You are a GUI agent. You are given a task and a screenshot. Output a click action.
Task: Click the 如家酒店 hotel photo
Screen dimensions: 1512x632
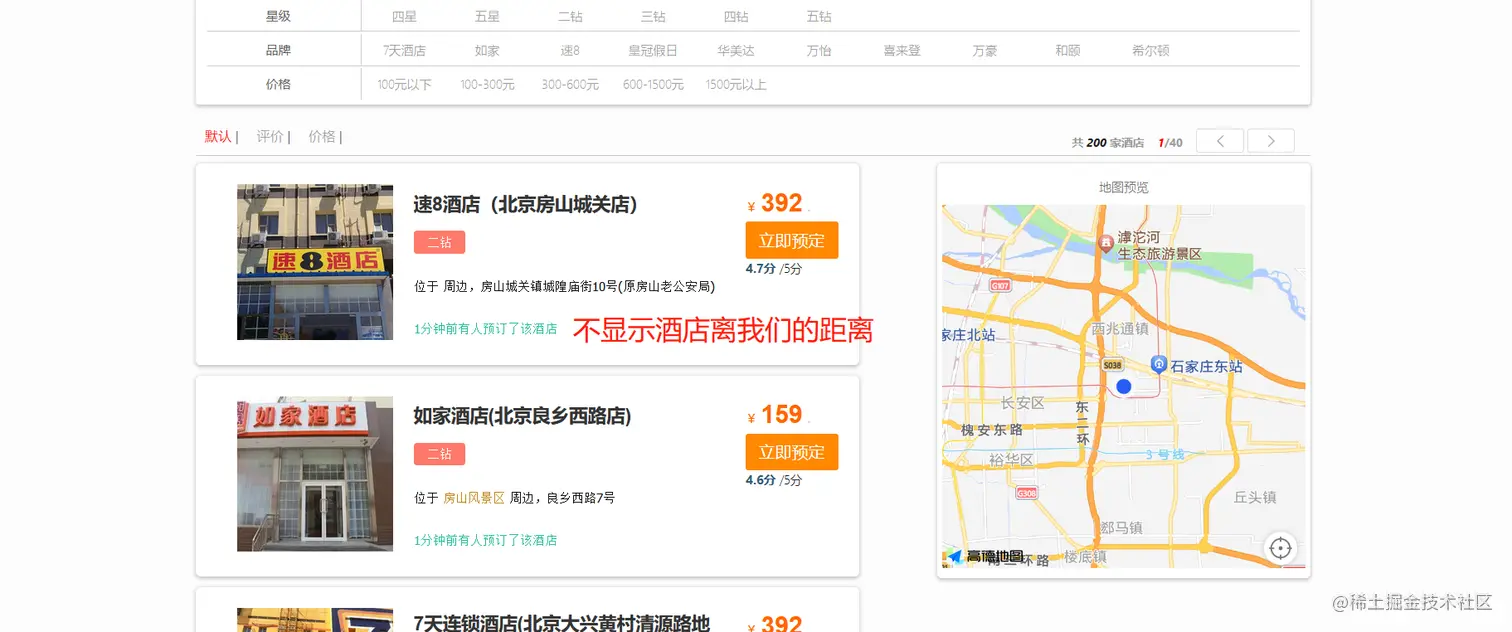click(315, 474)
